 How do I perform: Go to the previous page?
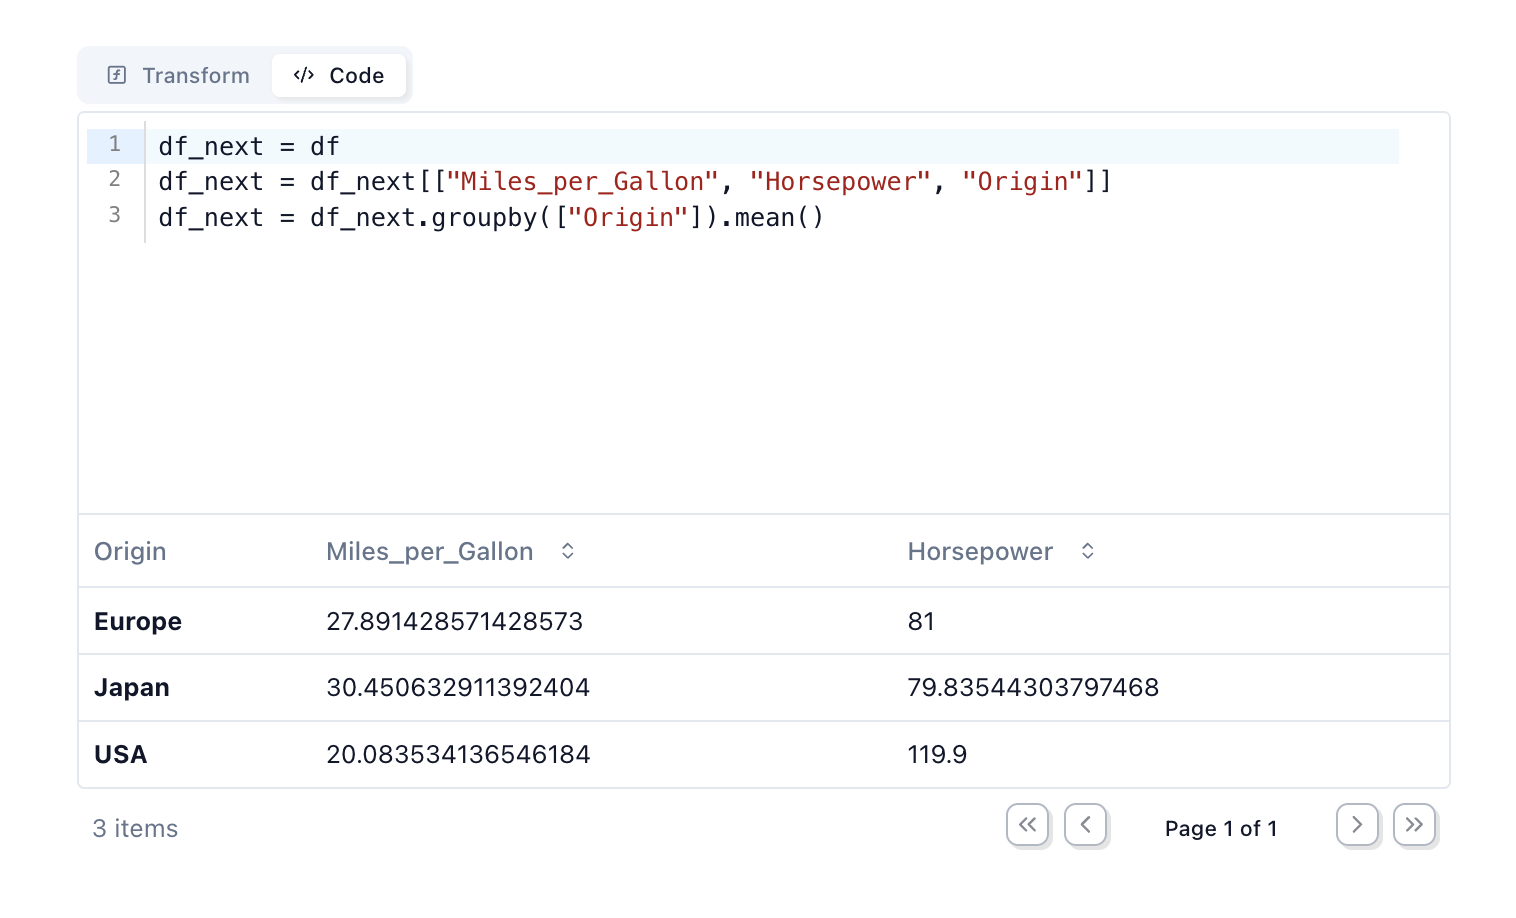tap(1085, 825)
